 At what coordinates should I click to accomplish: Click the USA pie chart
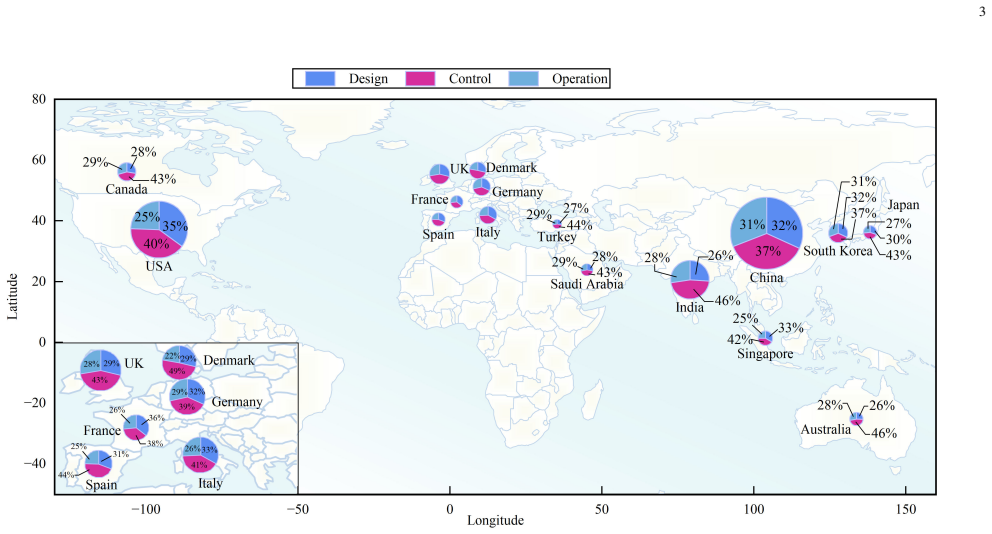(x=159, y=230)
